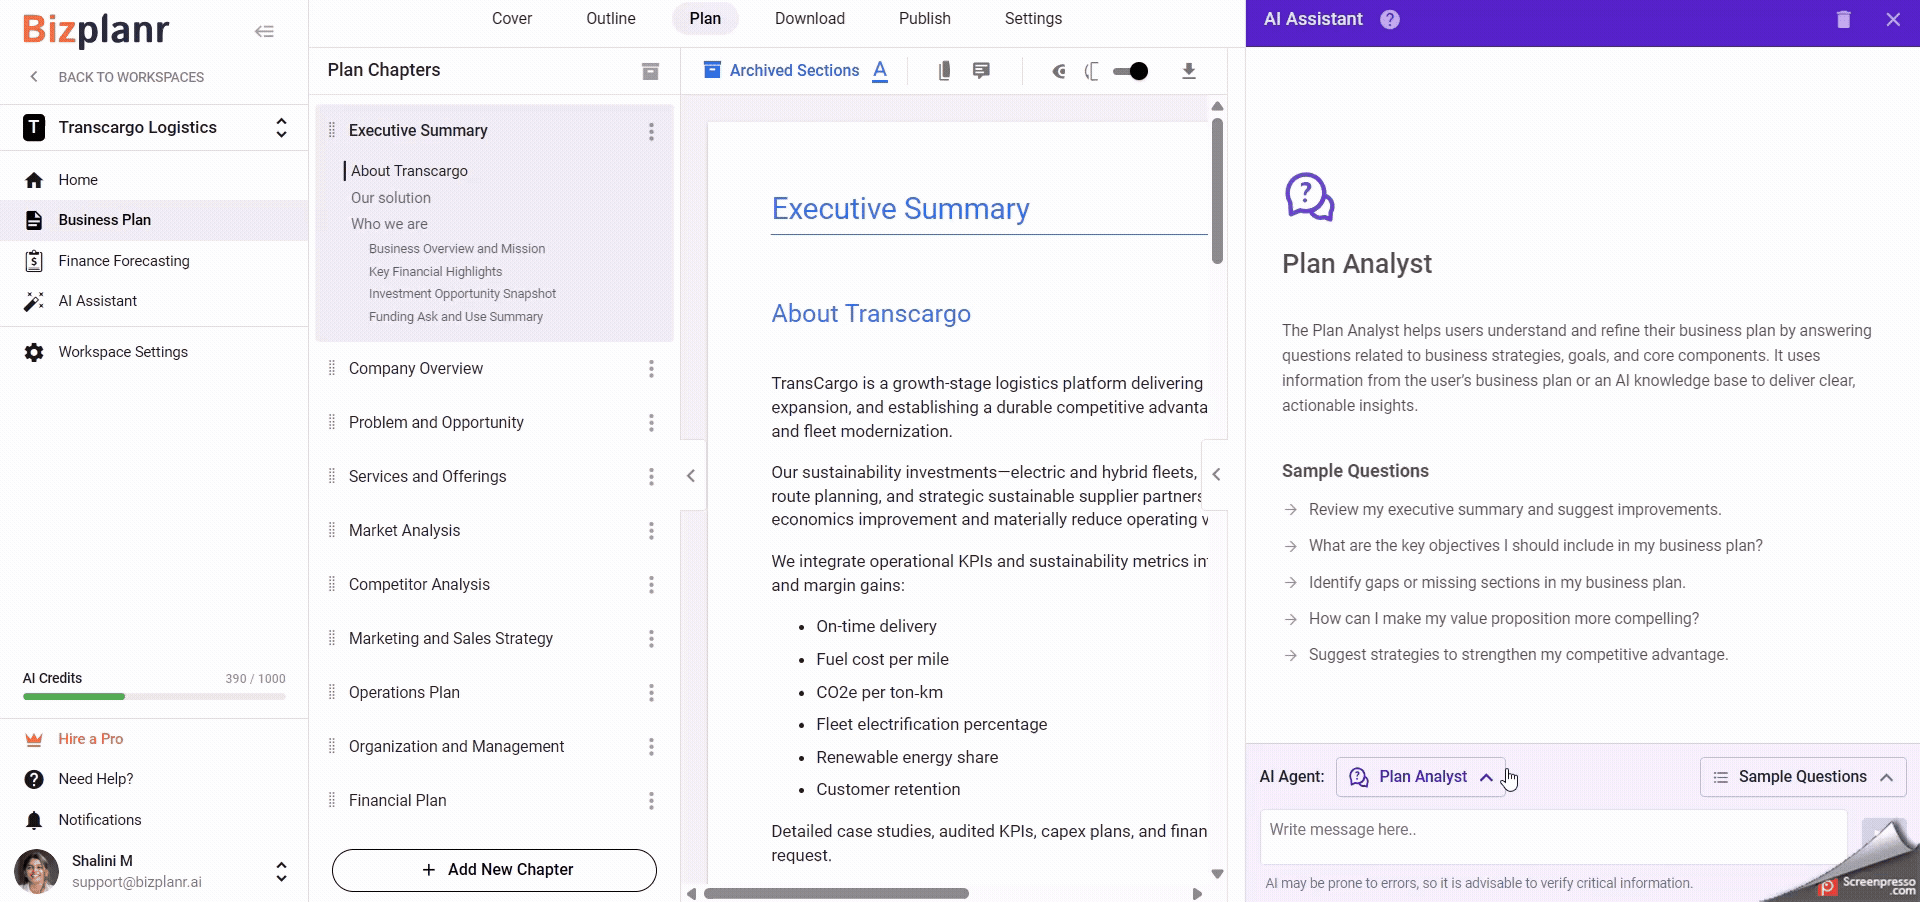
Task: Click the Executive Summary drag handle icon
Action: tap(332, 130)
